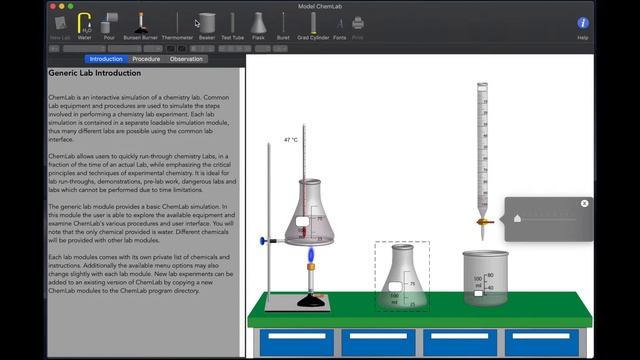
Task: Select the Water tool
Action: point(84,27)
